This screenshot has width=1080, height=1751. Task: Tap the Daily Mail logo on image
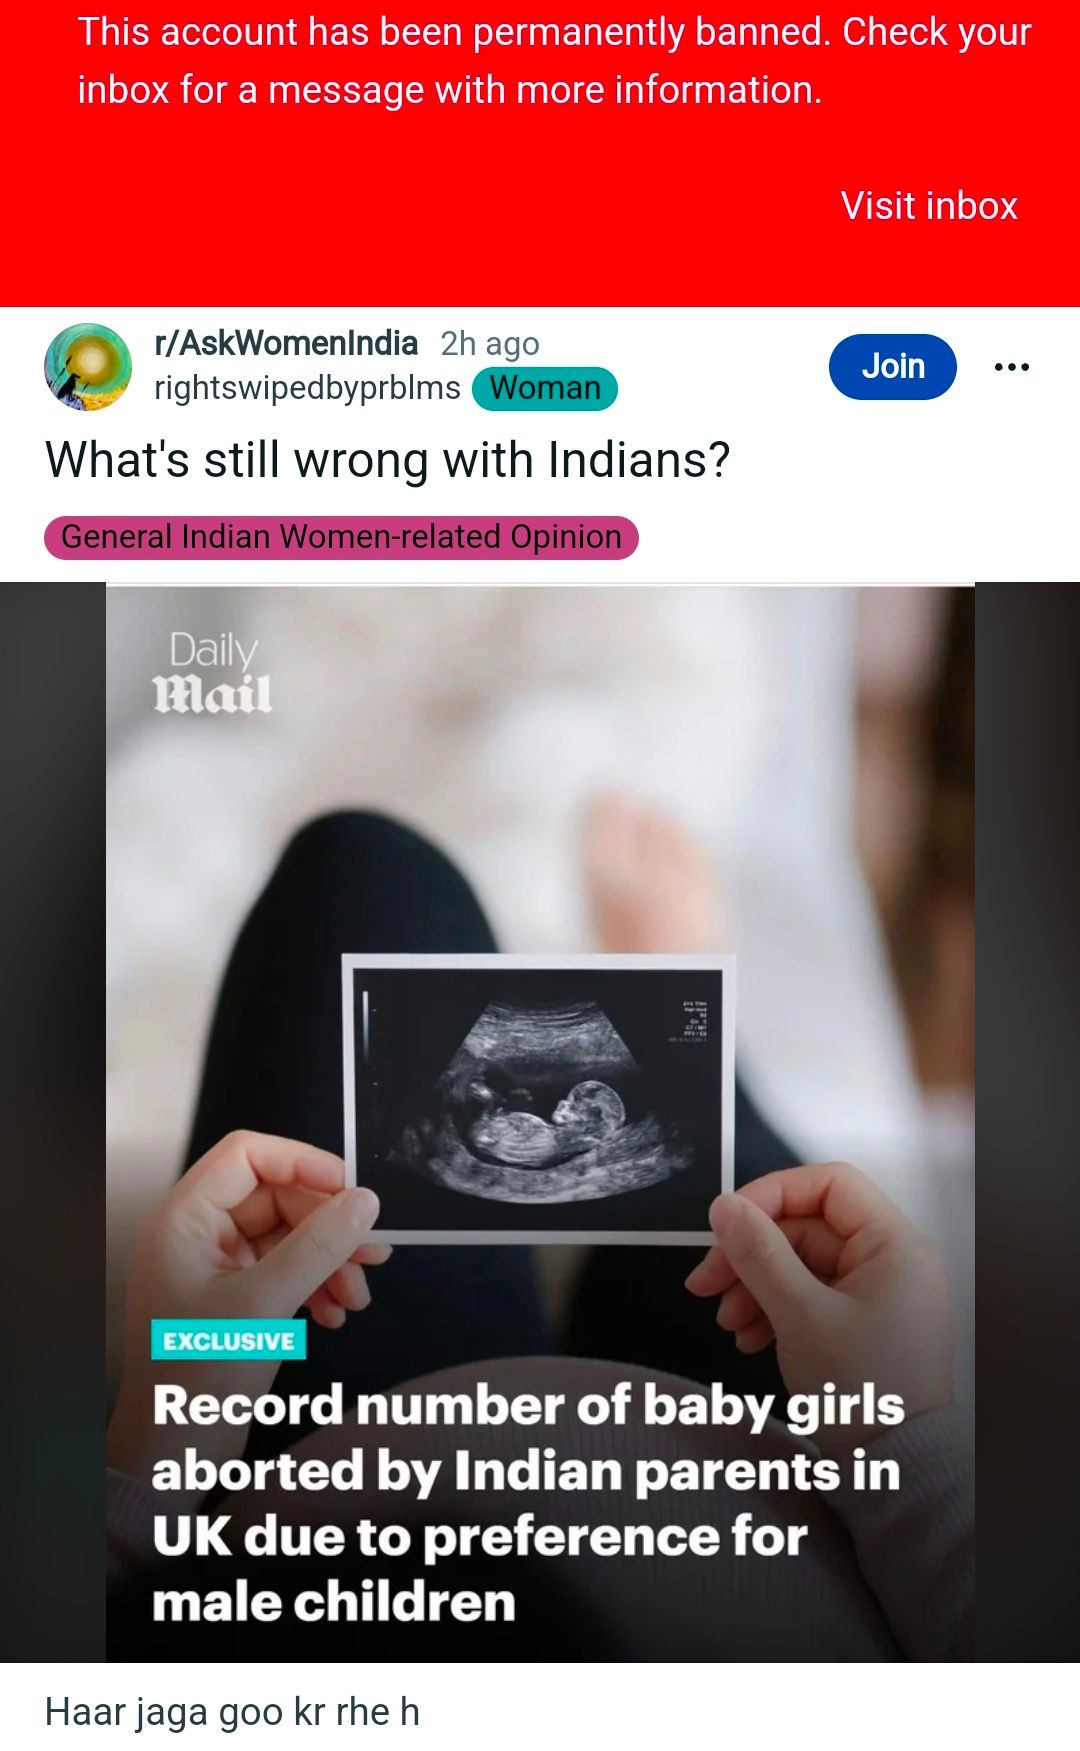[x=212, y=672]
